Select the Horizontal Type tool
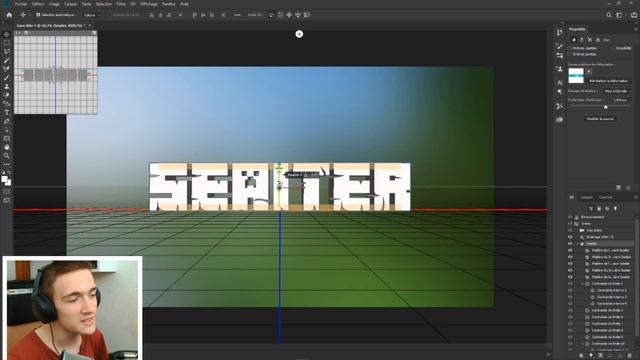Screen dimensions: 640x360 [x=7, y=112]
